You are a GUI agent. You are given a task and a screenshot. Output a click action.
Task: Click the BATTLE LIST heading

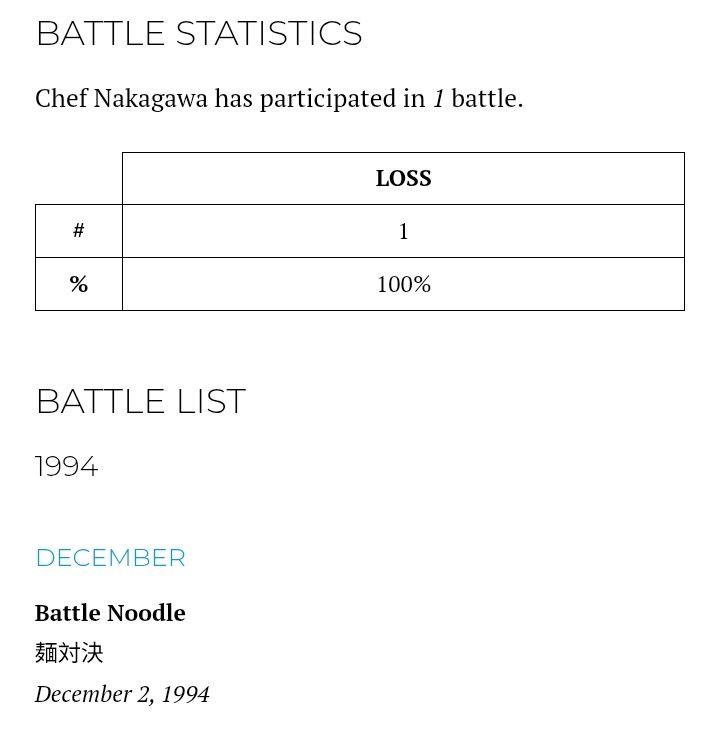pos(140,402)
